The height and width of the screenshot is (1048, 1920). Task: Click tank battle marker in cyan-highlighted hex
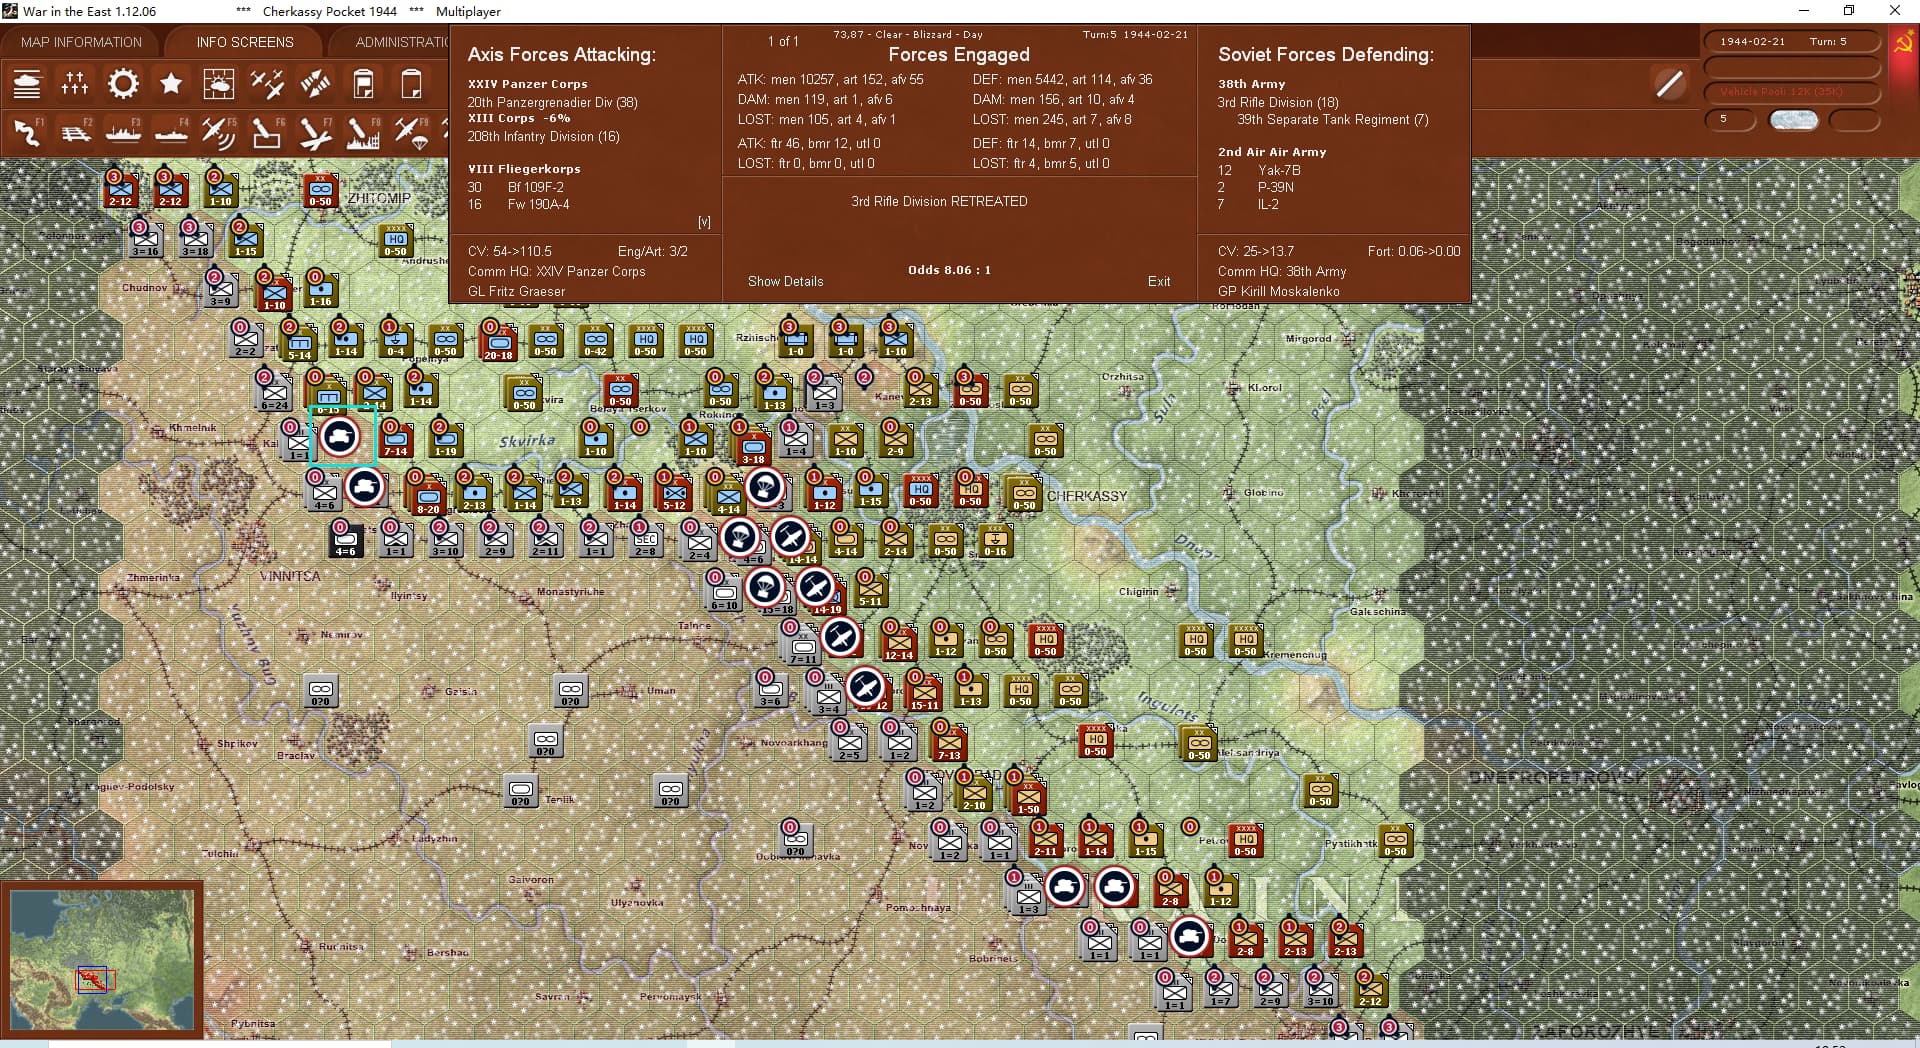[x=340, y=437]
